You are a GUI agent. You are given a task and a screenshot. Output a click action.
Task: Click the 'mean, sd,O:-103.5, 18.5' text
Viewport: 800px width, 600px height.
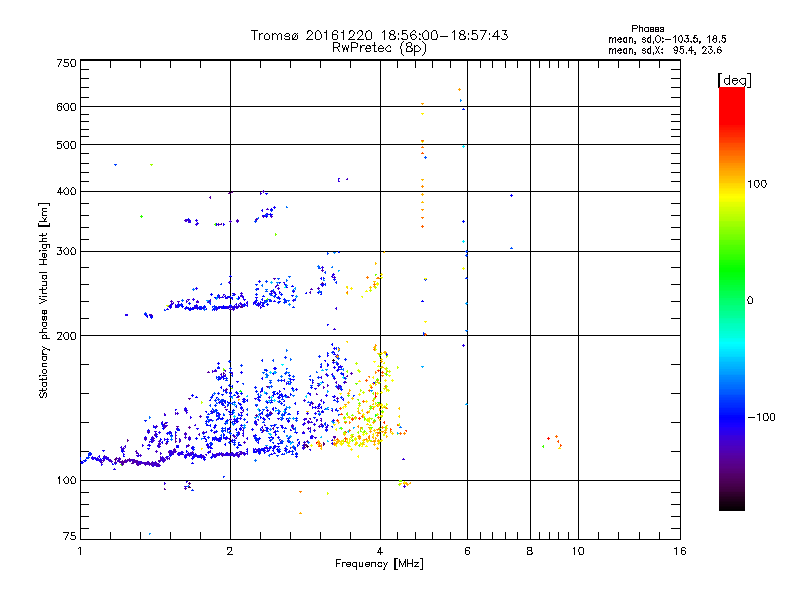click(667, 40)
